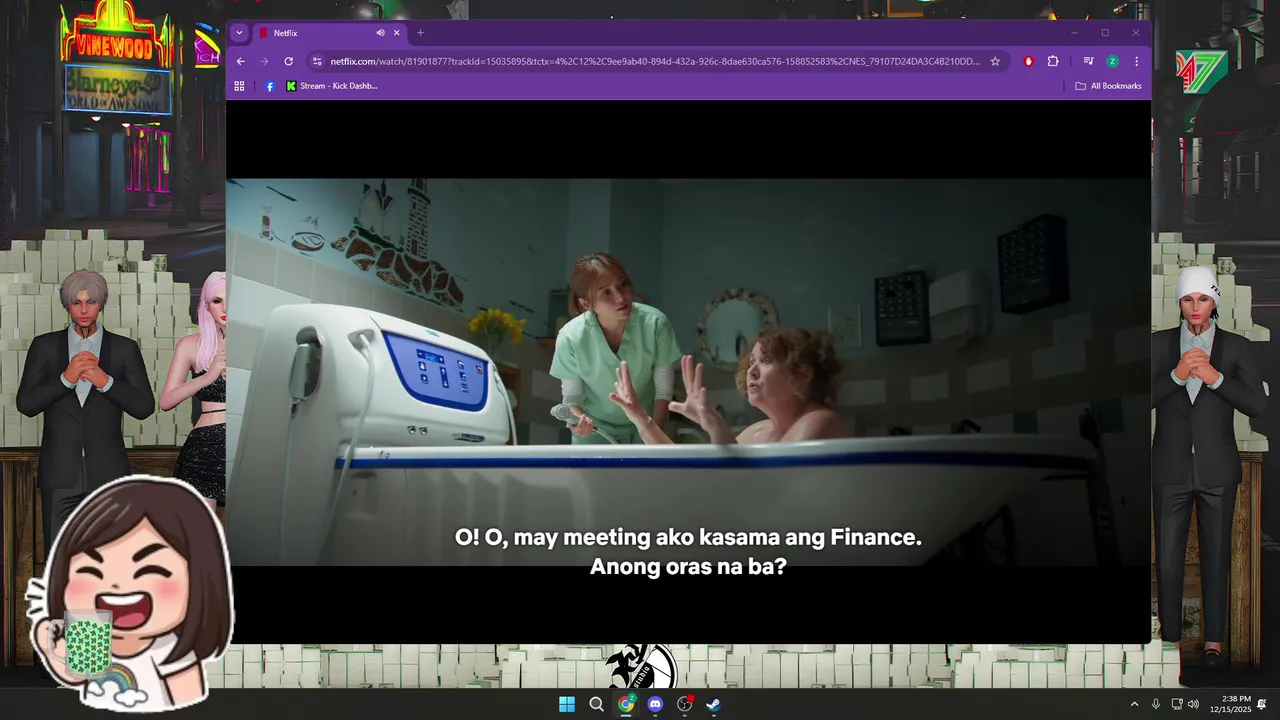Open Discord from the taskbar
Viewport: 1280px width, 720px height.
655,704
